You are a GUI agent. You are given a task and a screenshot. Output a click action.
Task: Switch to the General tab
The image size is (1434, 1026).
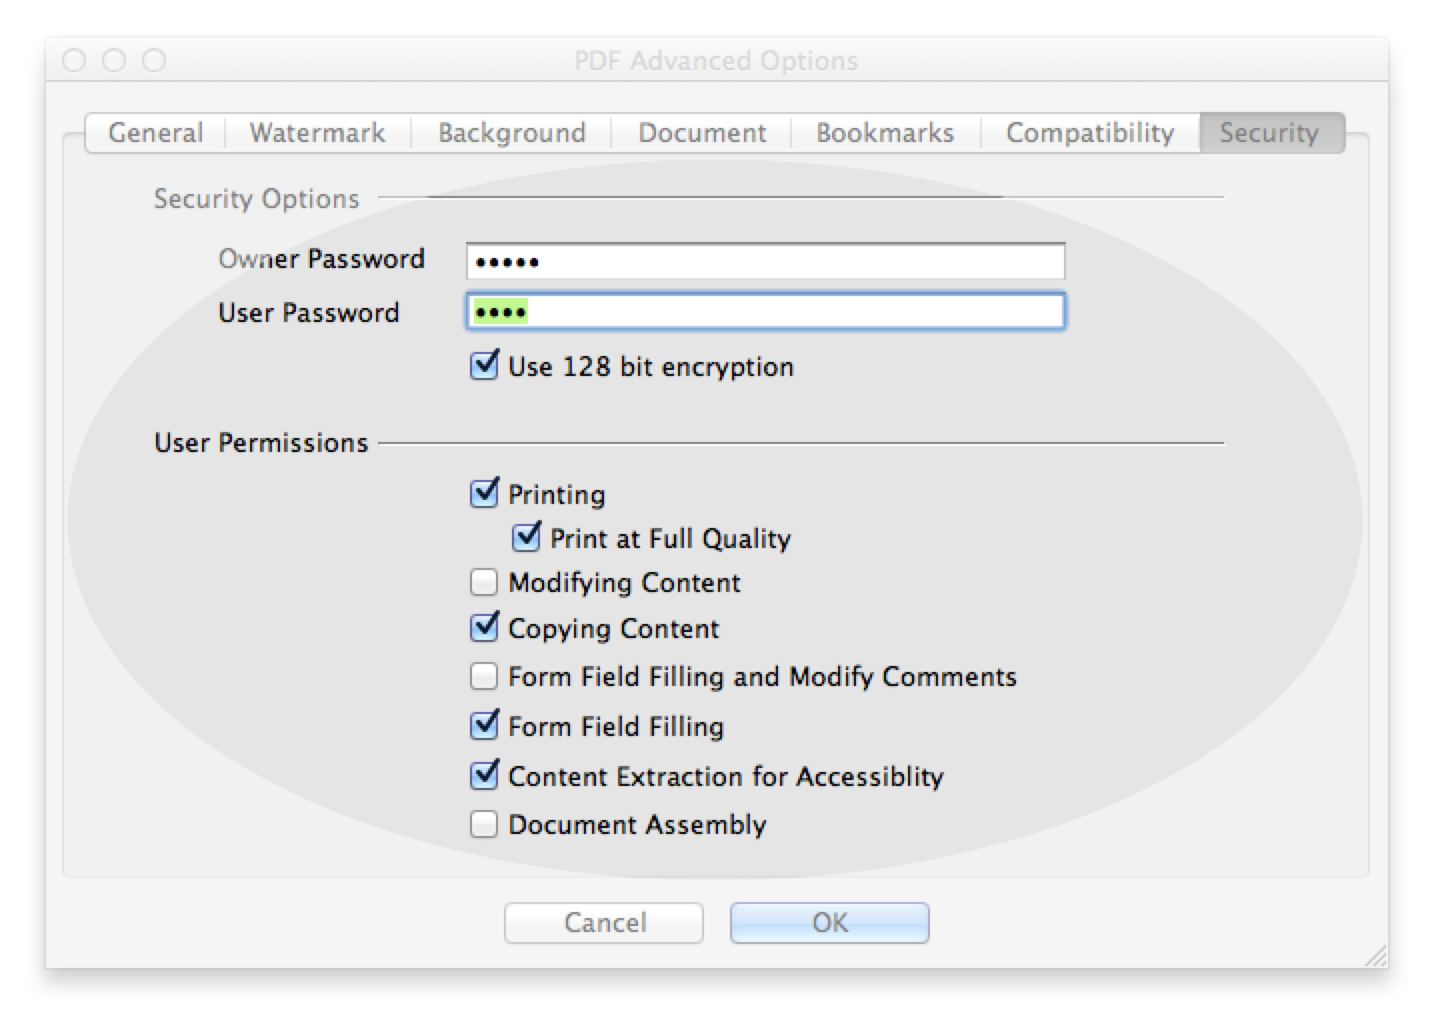(x=155, y=133)
